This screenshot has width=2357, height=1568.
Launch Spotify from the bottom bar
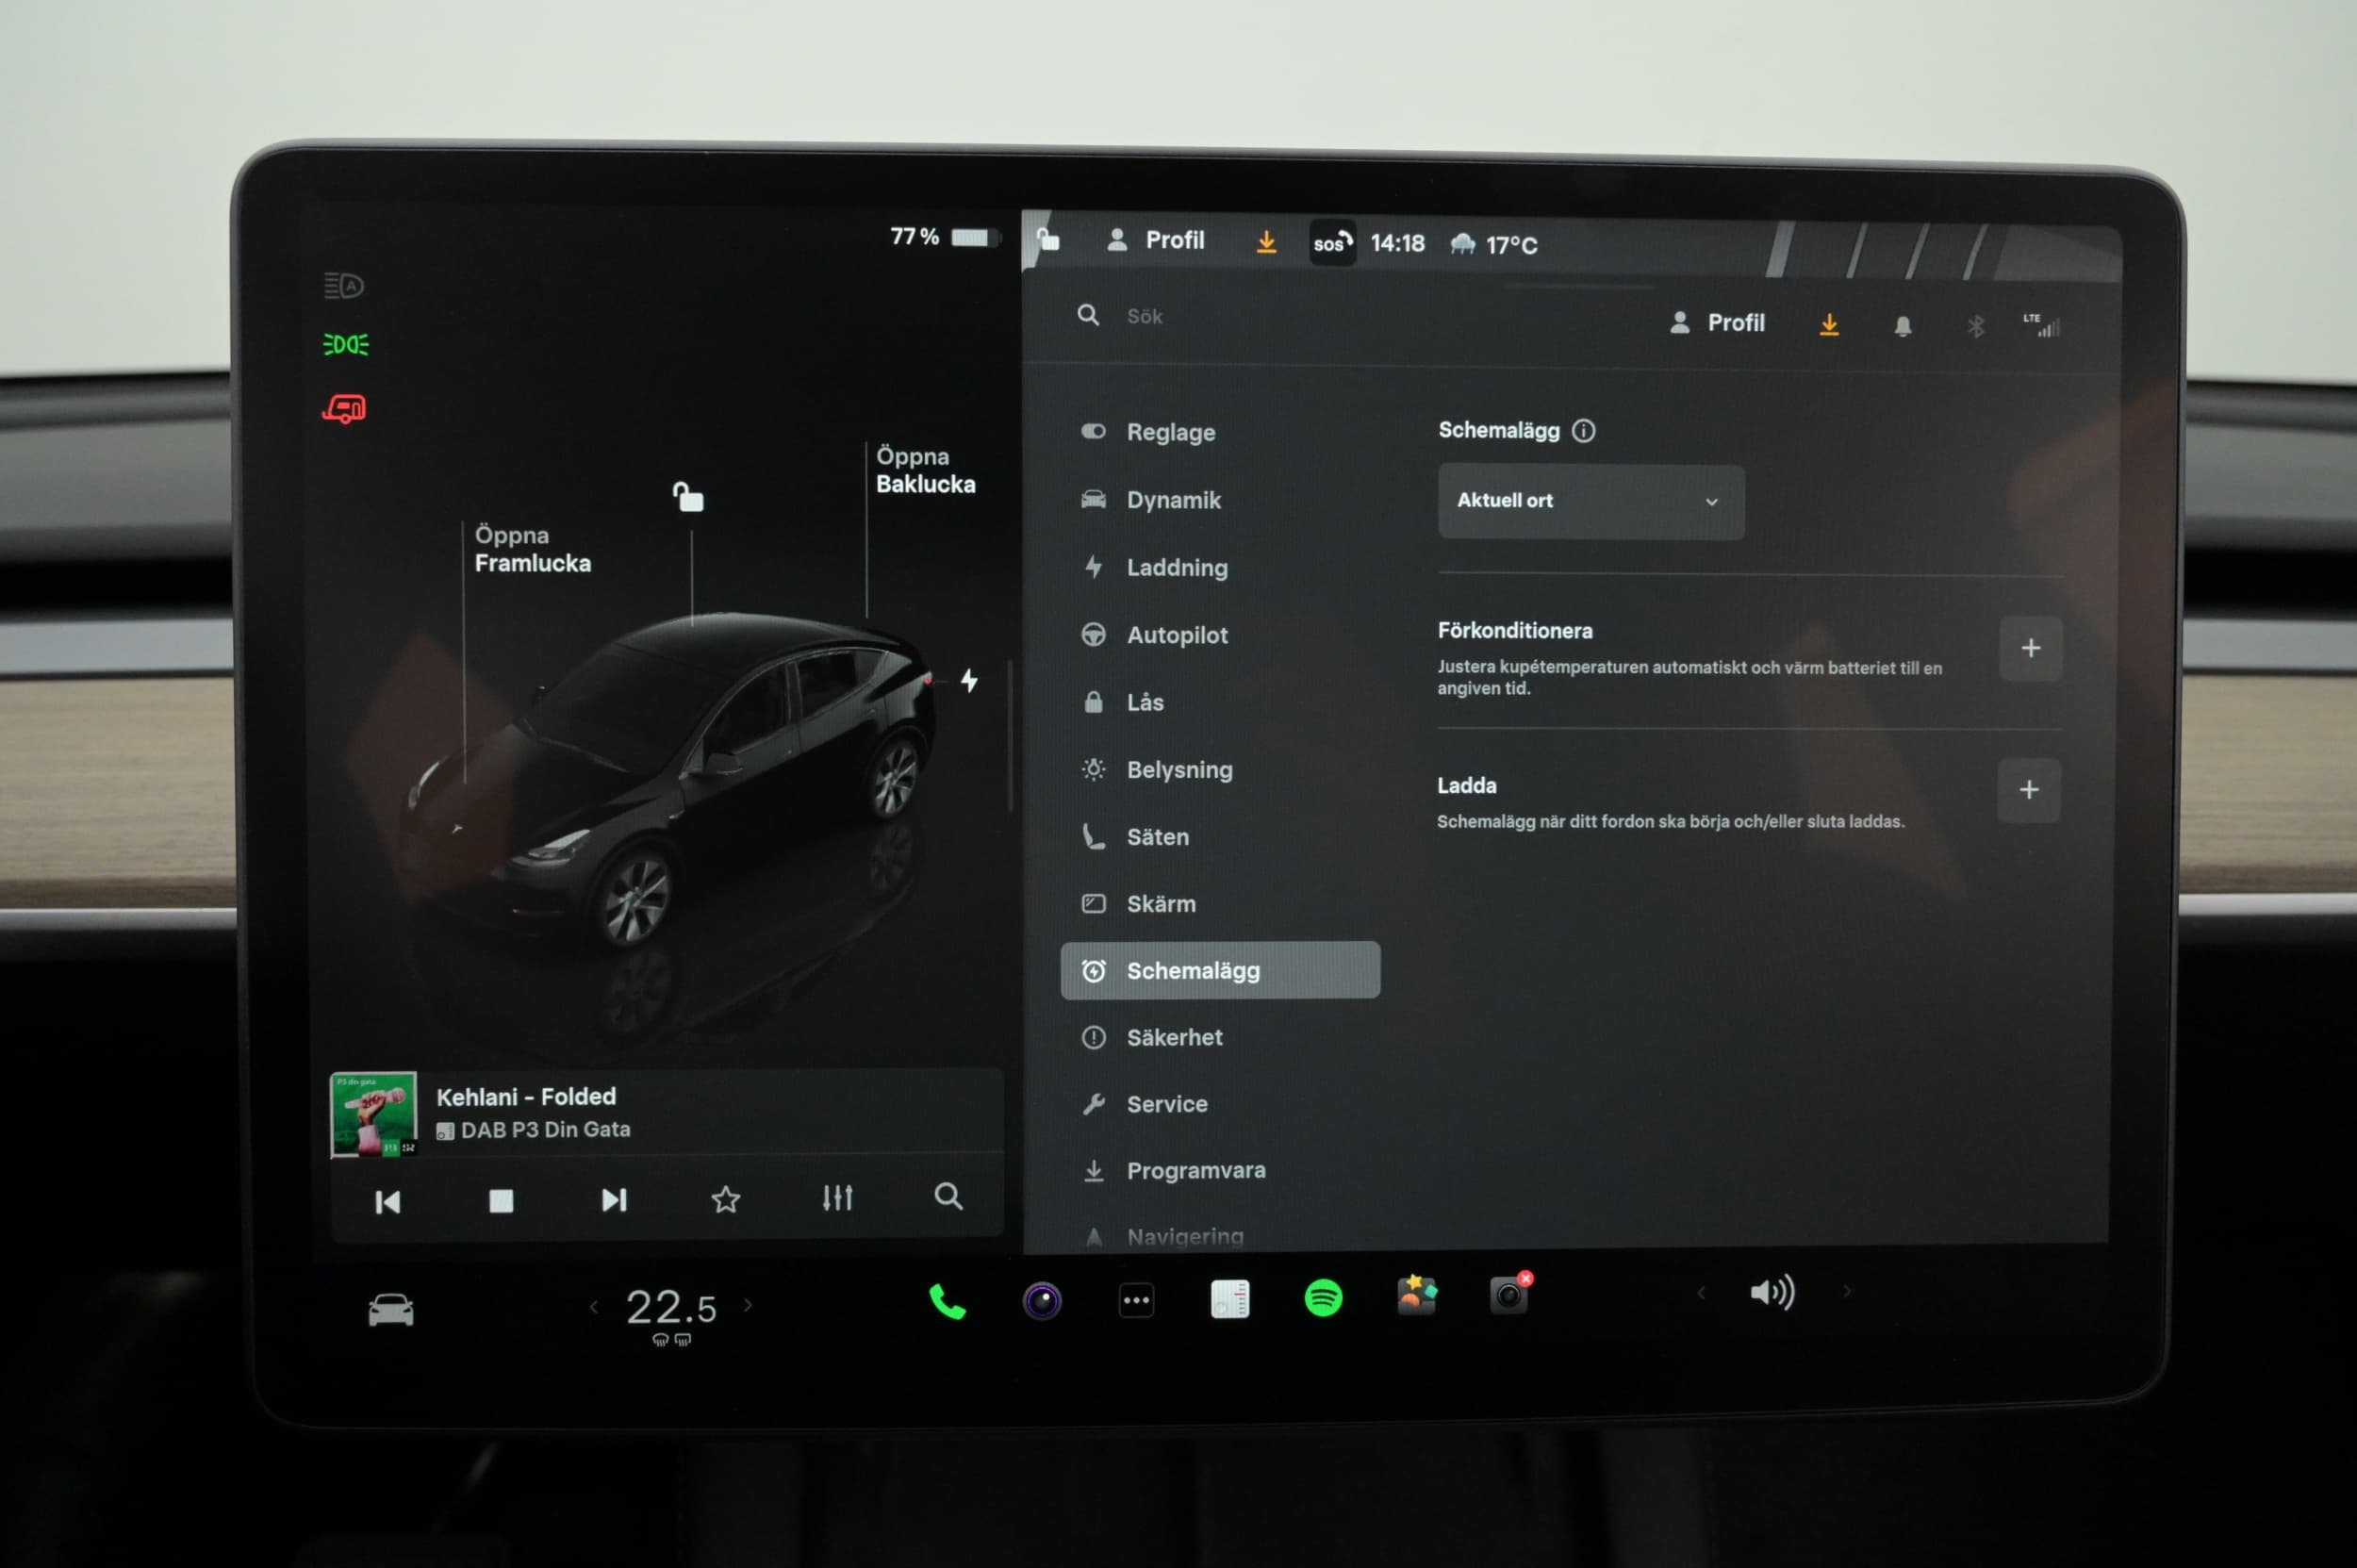(x=1323, y=1299)
